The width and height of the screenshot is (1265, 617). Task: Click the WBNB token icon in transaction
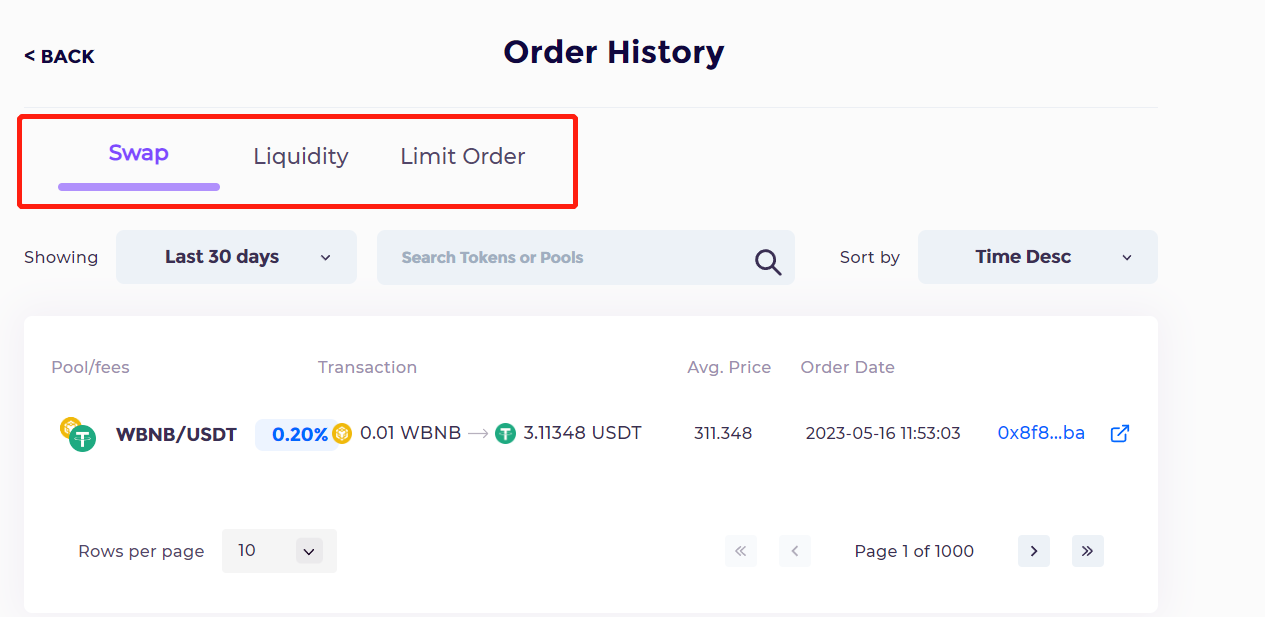[342, 433]
